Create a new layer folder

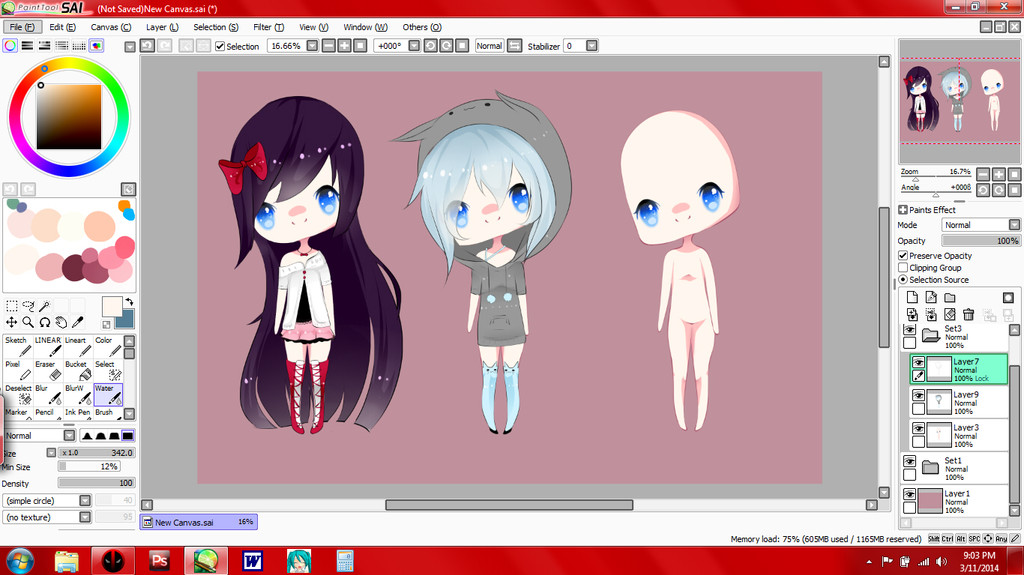coord(950,297)
